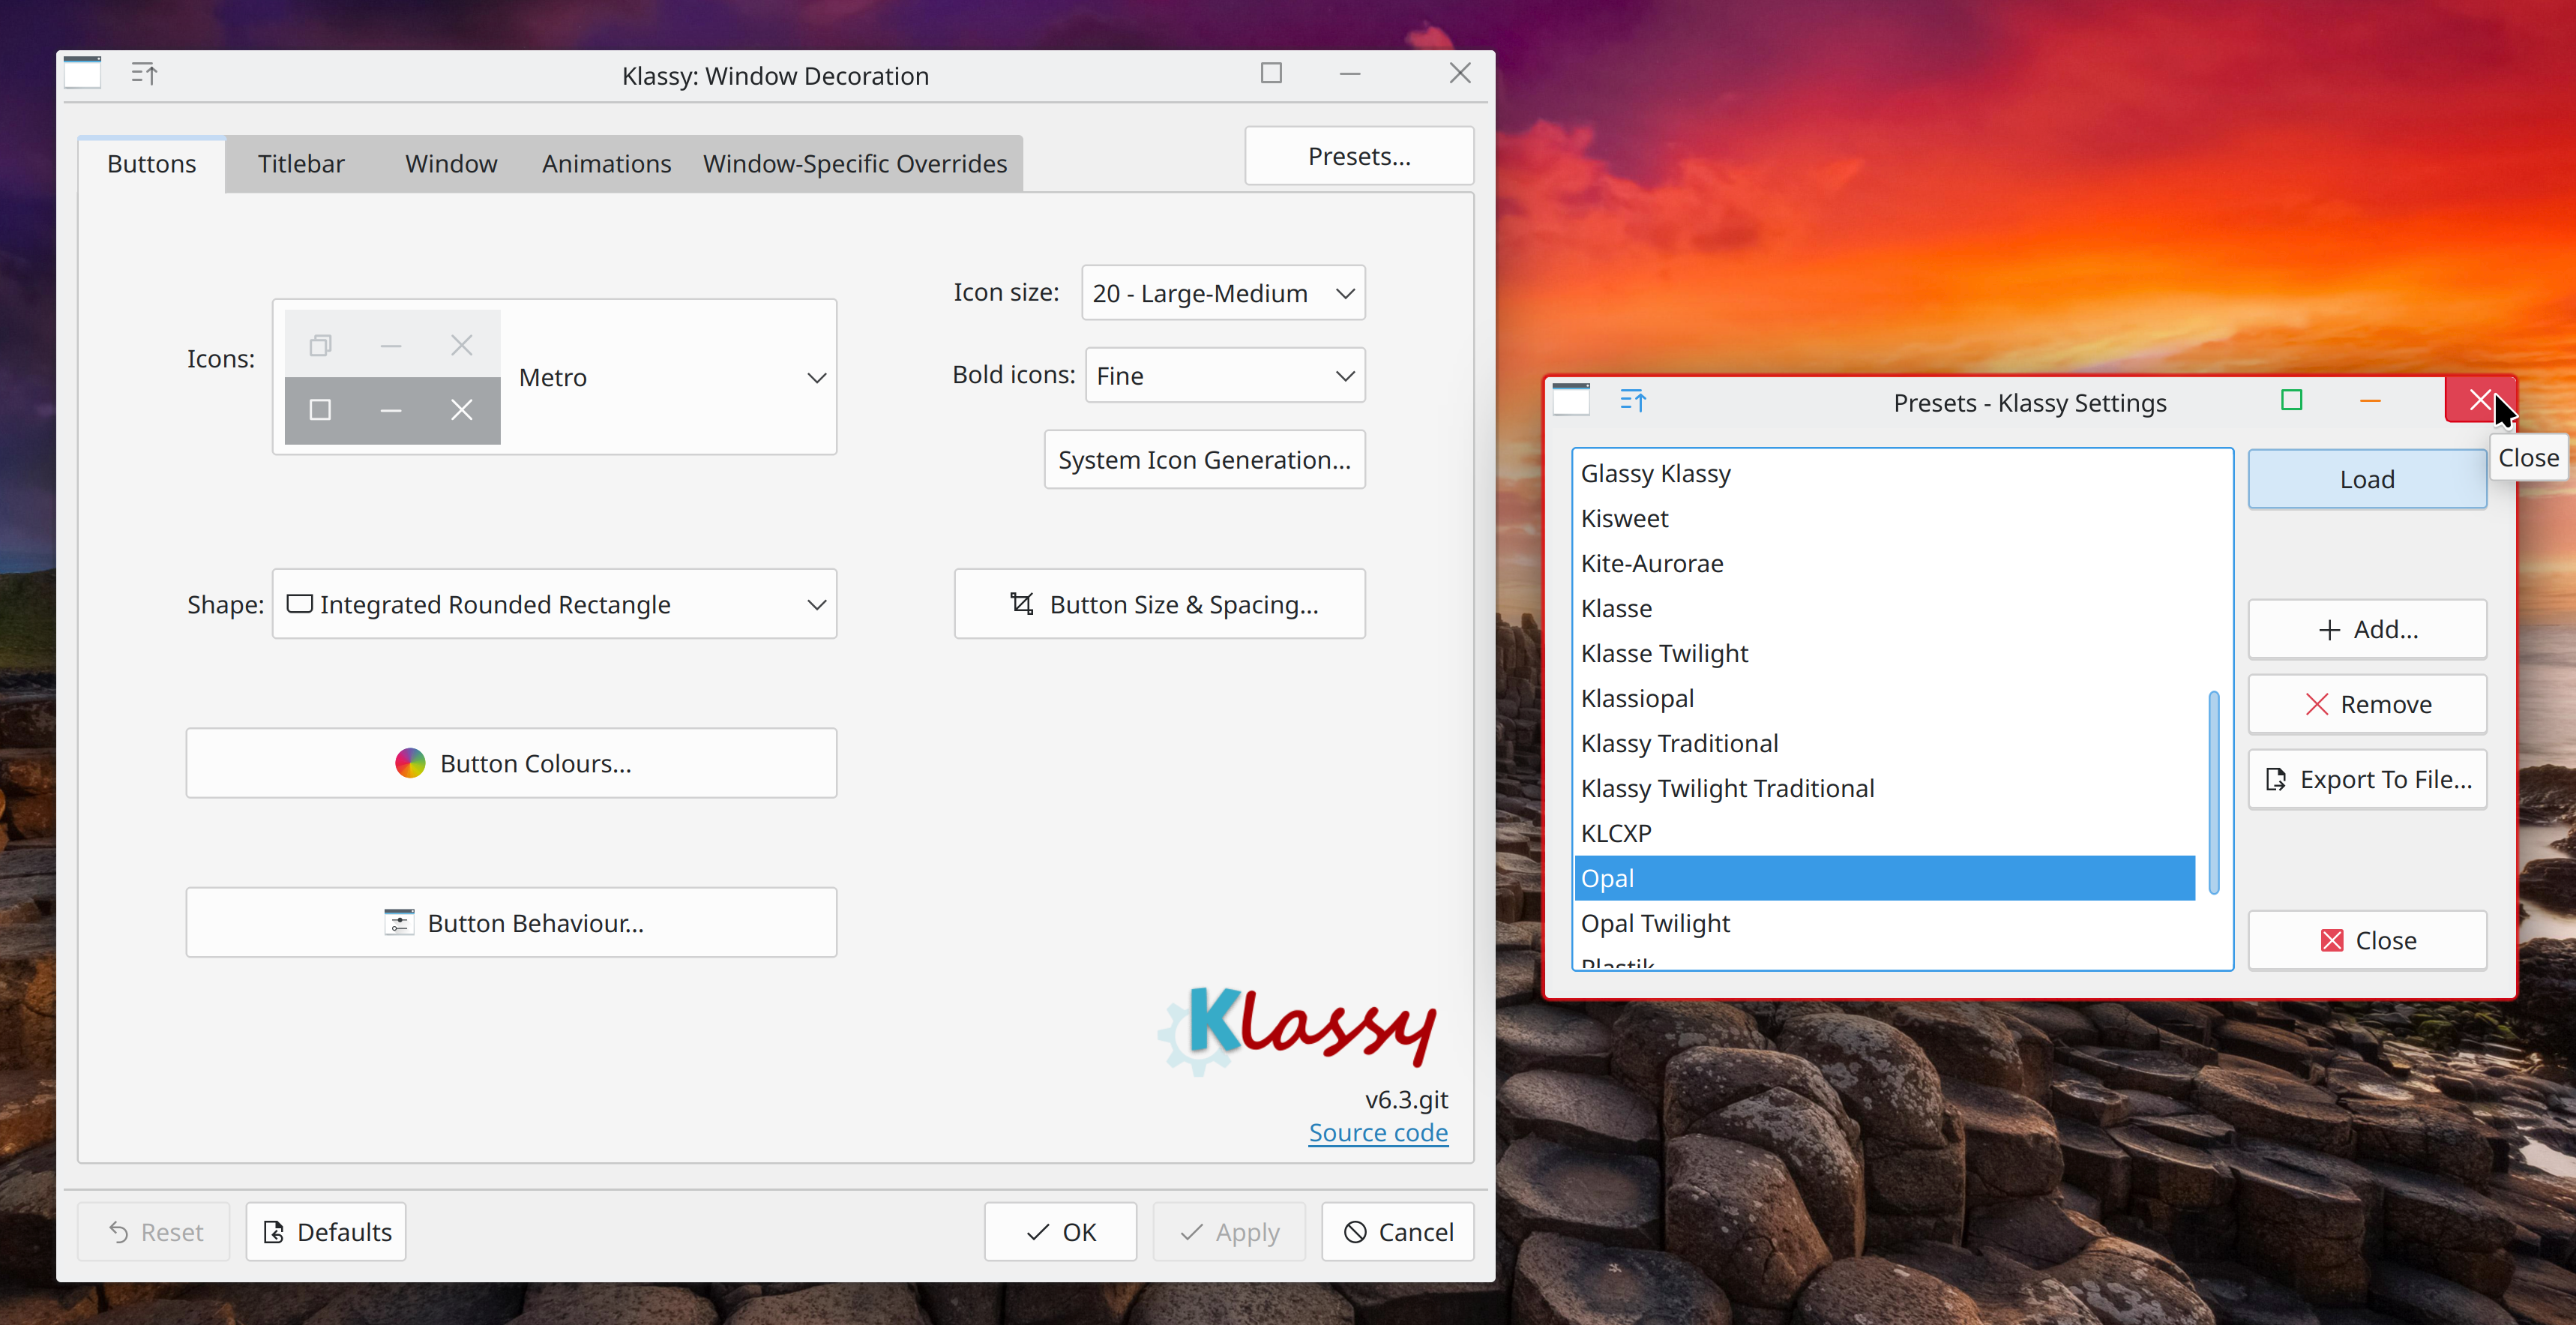Open window menu icon of Klassy Window Decoration
The height and width of the screenshot is (1325, 2576).
82,74
